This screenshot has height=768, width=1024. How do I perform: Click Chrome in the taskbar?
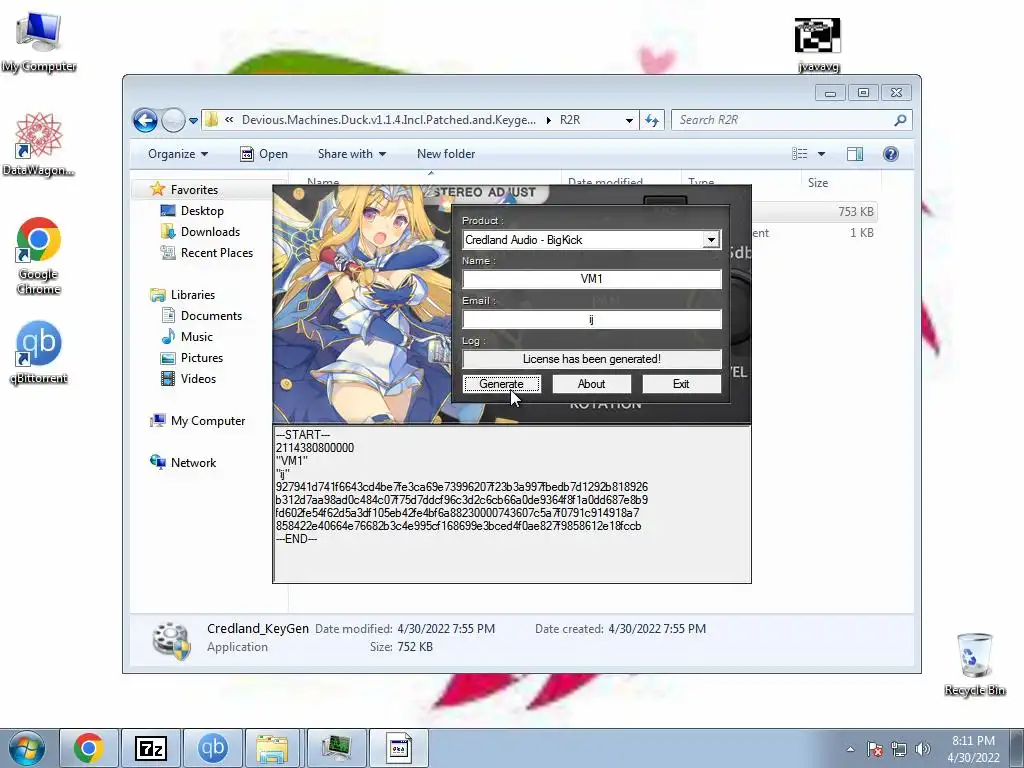tap(89, 748)
